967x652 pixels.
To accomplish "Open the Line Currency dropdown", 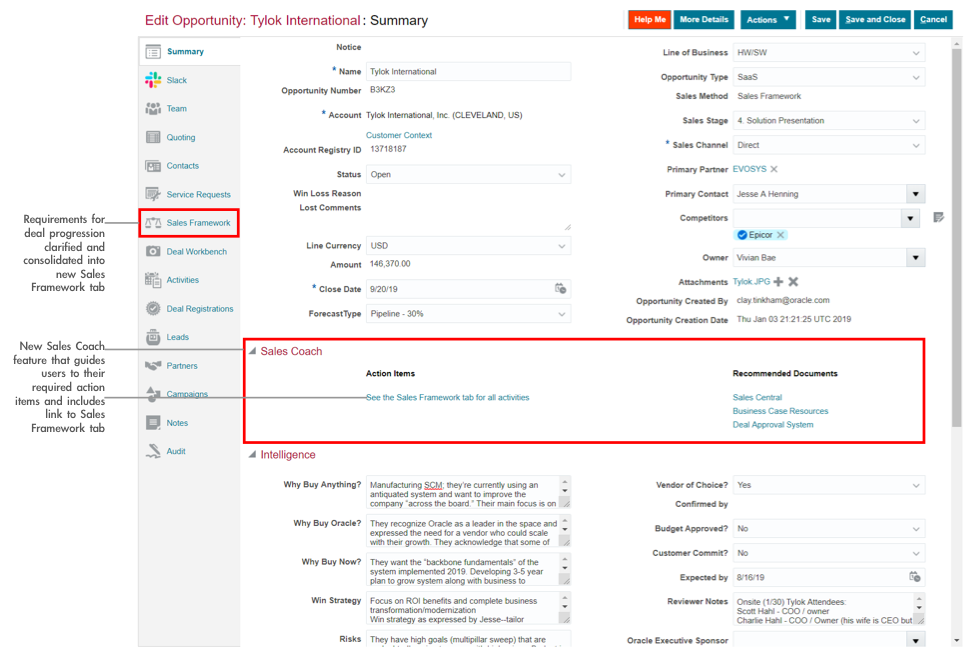I will 562,246.
